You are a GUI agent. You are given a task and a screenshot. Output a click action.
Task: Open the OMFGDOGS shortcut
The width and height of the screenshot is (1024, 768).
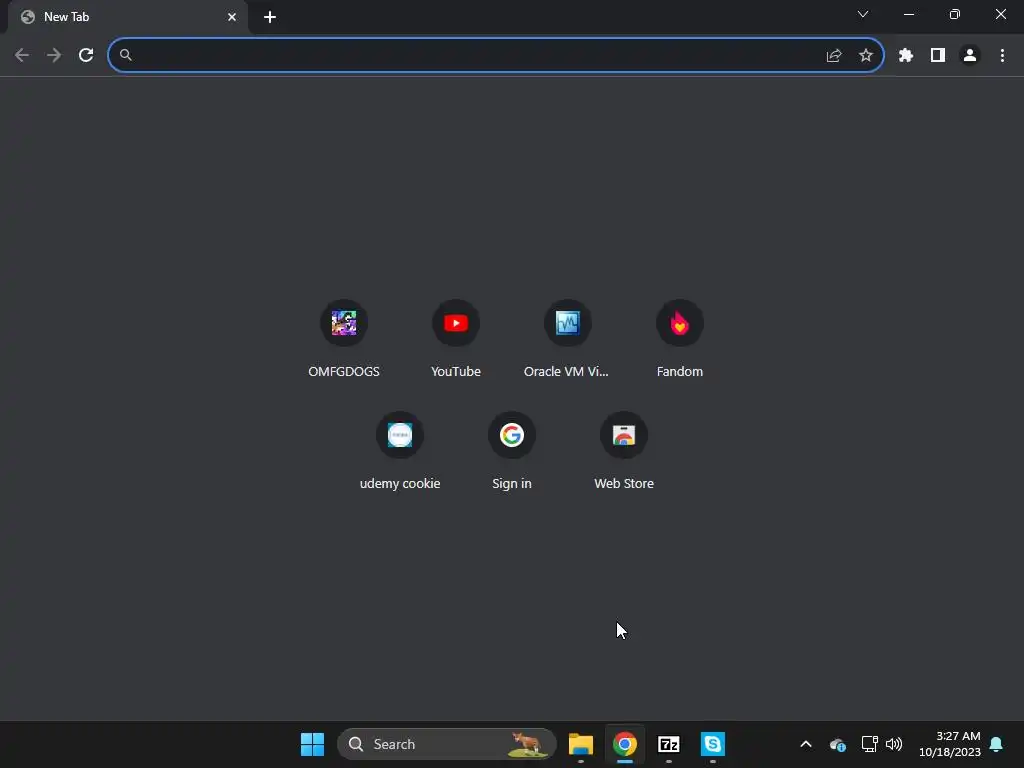pyautogui.click(x=344, y=340)
